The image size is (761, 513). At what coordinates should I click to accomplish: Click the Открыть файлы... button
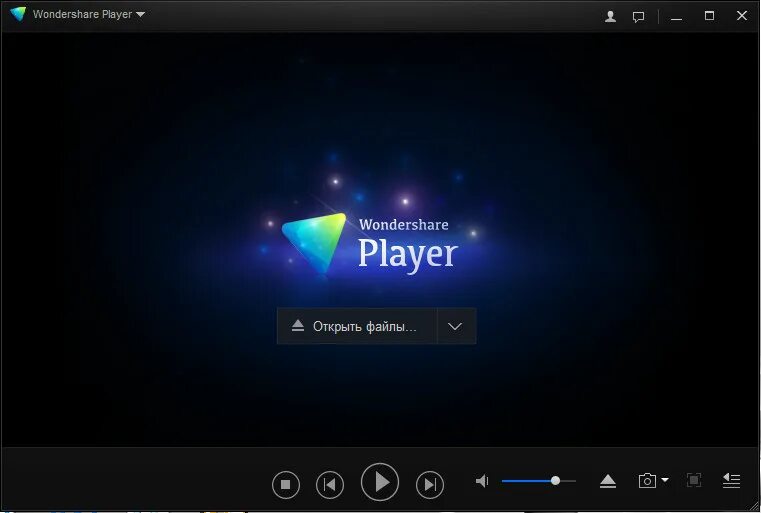357,326
